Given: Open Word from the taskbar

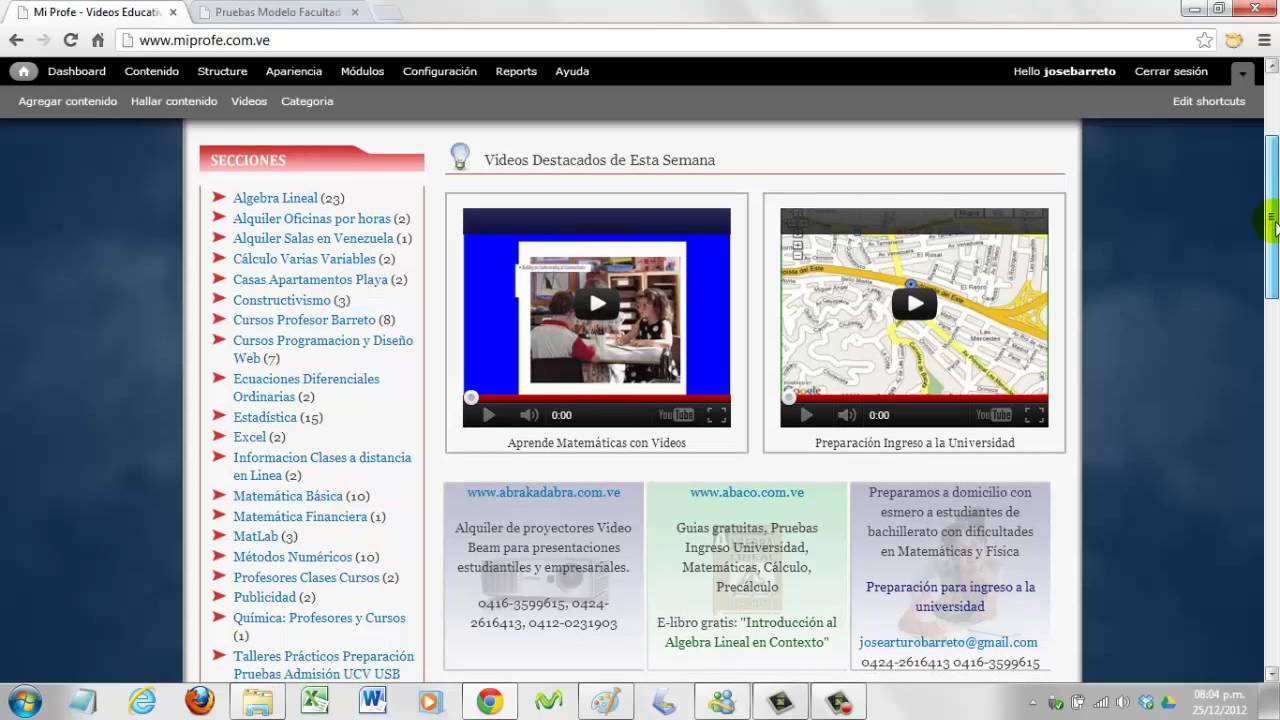Looking at the screenshot, I should [x=373, y=701].
